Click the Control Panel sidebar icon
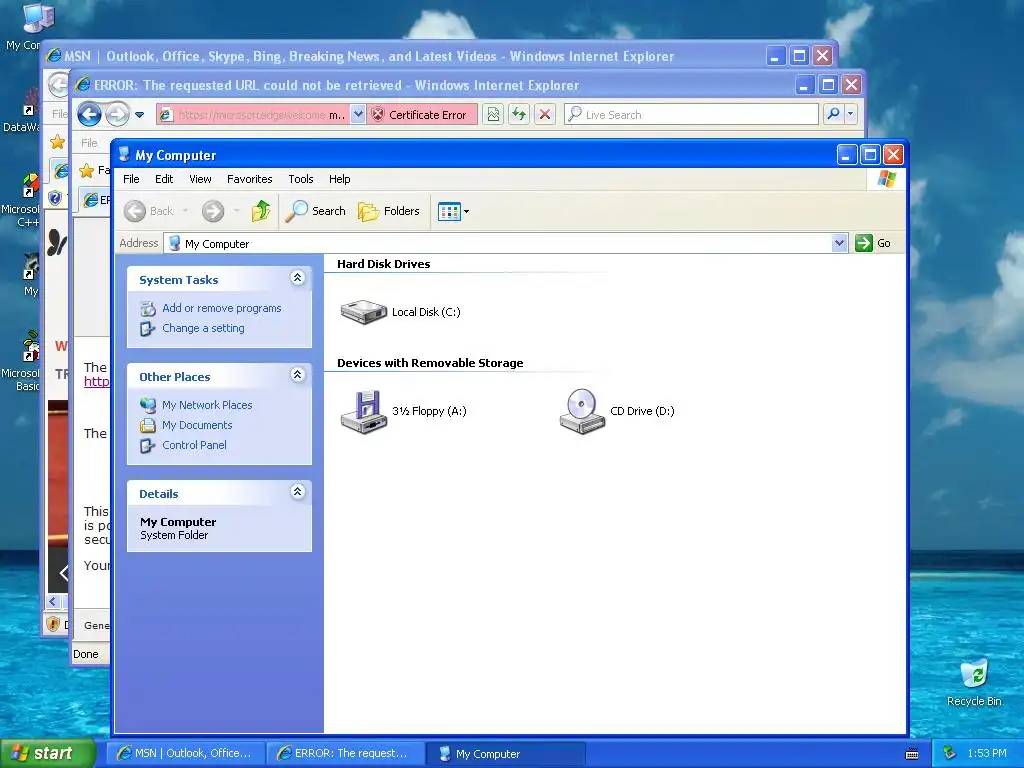Screen dimensions: 1024x768 [148, 445]
